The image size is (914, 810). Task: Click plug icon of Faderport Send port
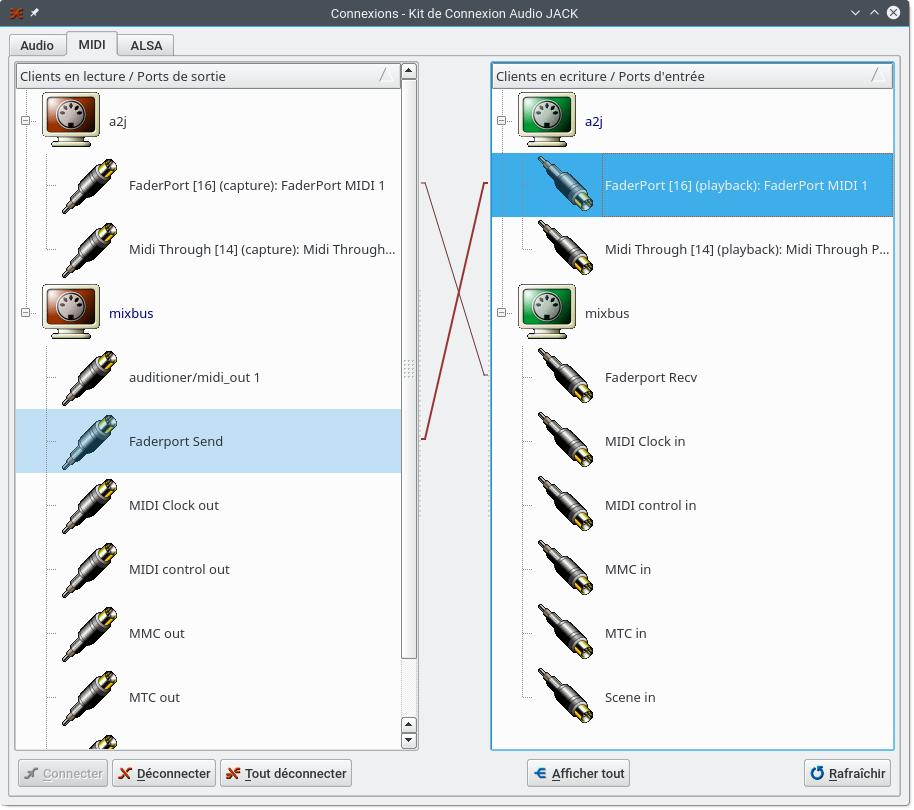click(90, 442)
